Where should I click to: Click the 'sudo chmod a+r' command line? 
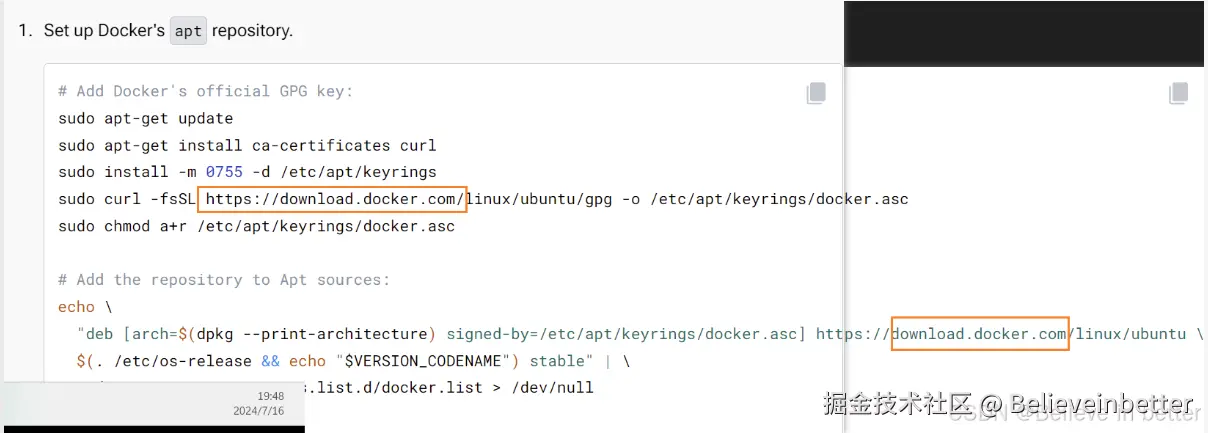tap(256, 226)
